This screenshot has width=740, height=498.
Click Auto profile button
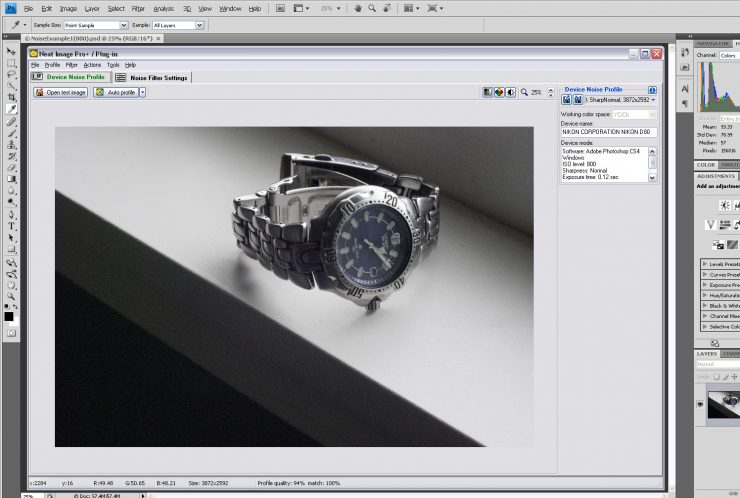[116, 93]
